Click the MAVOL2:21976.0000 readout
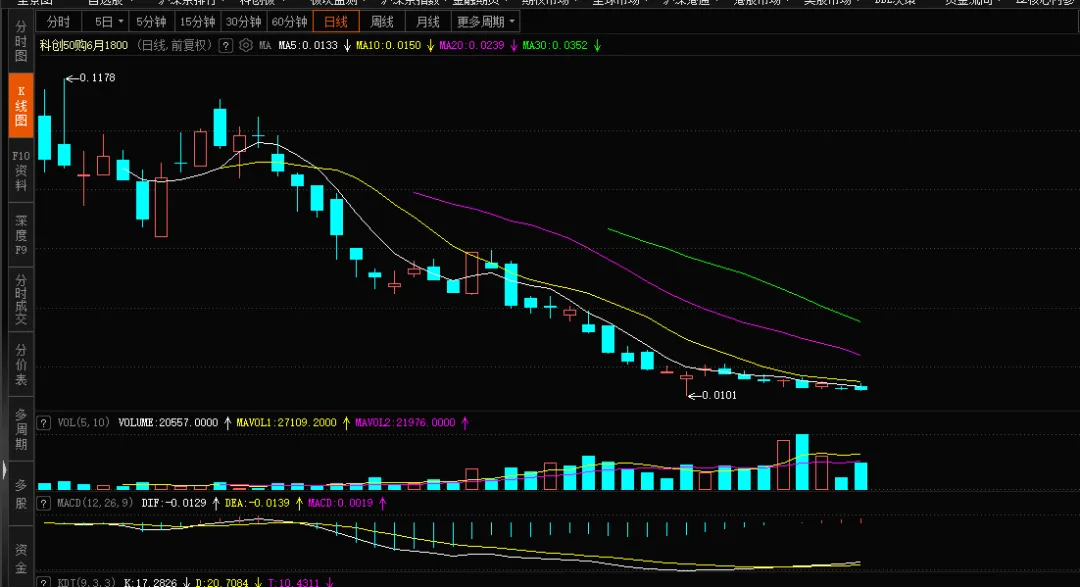 point(405,422)
